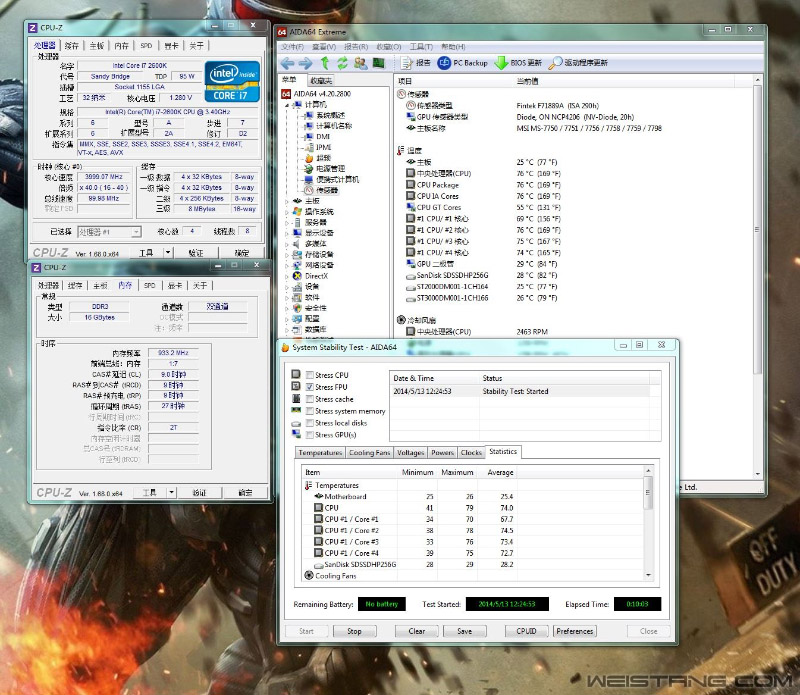Expand the 操作系统 operating system node
The width and height of the screenshot is (800, 695).
click(x=287, y=212)
